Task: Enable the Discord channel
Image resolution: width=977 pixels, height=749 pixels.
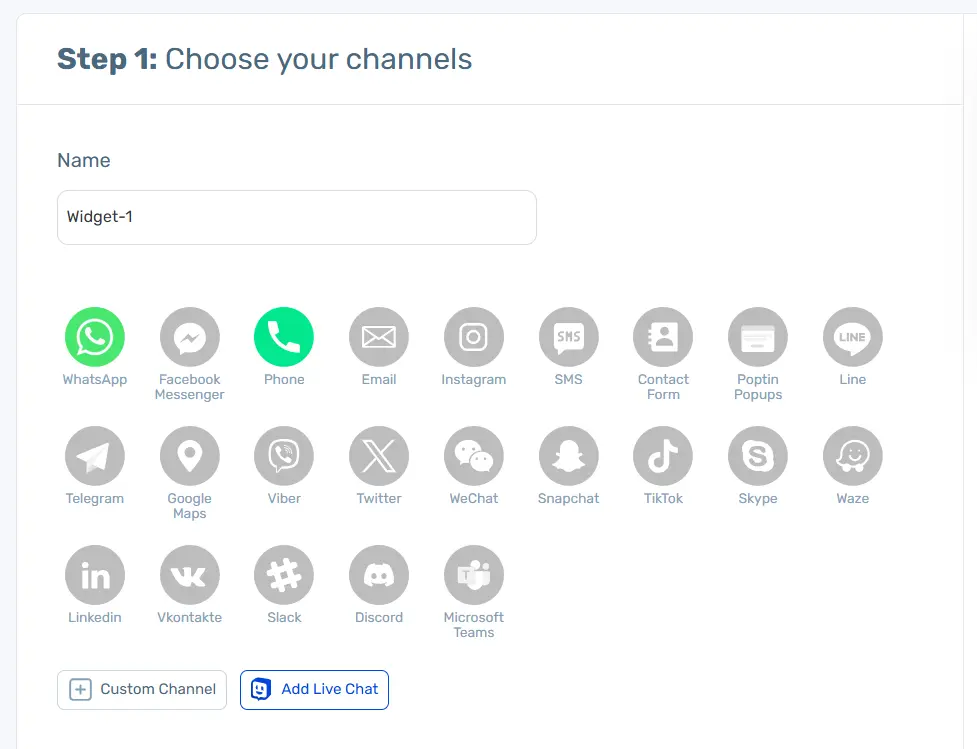Action: pyautogui.click(x=379, y=575)
